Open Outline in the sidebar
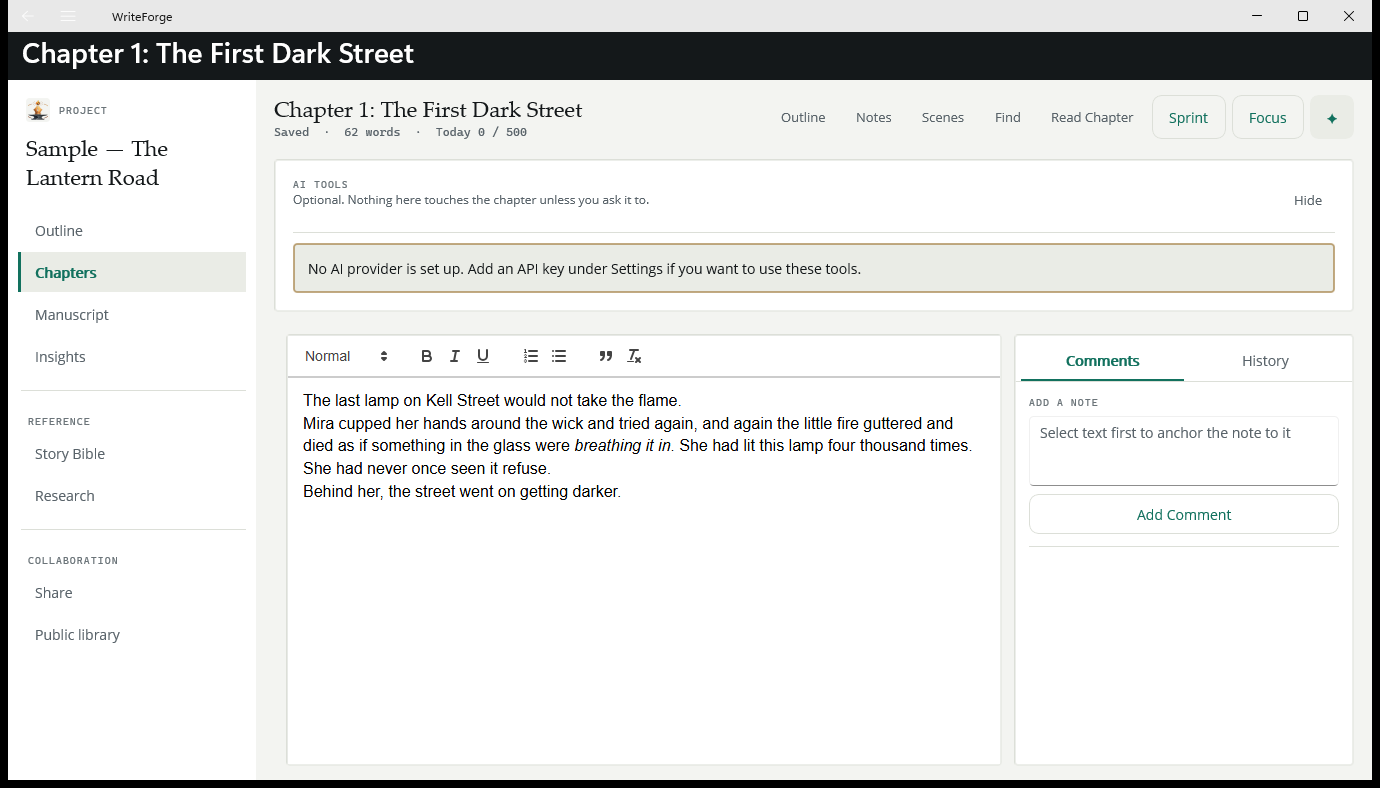The image size is (1380, 788). tap(132, 231)
